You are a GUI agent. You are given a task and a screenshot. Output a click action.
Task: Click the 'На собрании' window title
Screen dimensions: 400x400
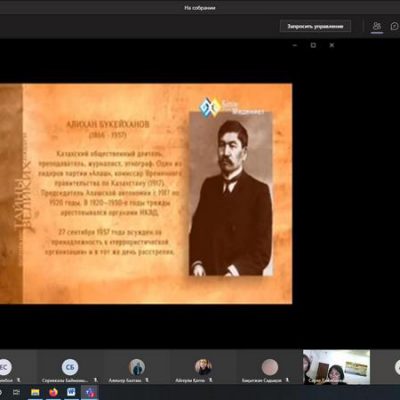(200, 7)
